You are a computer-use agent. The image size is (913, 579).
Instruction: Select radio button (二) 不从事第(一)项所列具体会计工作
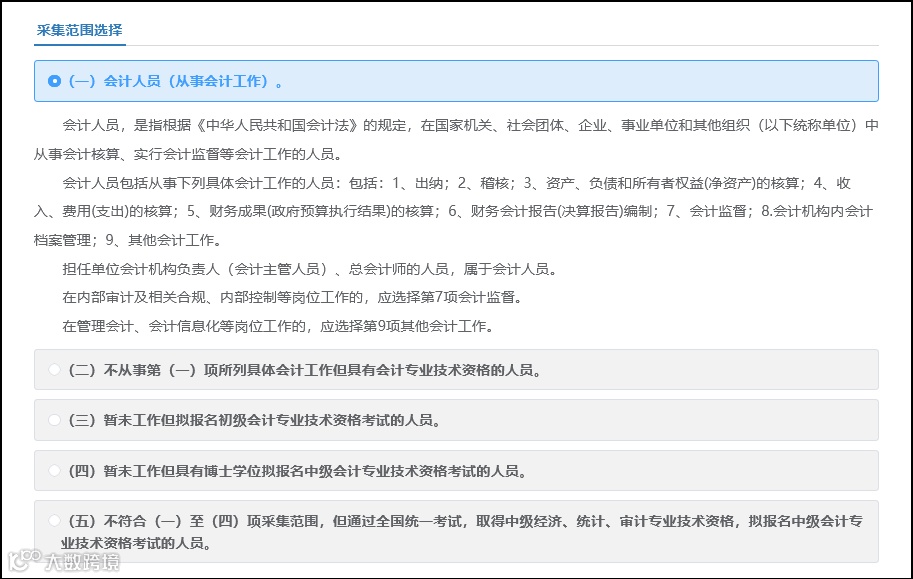[54, 369]
